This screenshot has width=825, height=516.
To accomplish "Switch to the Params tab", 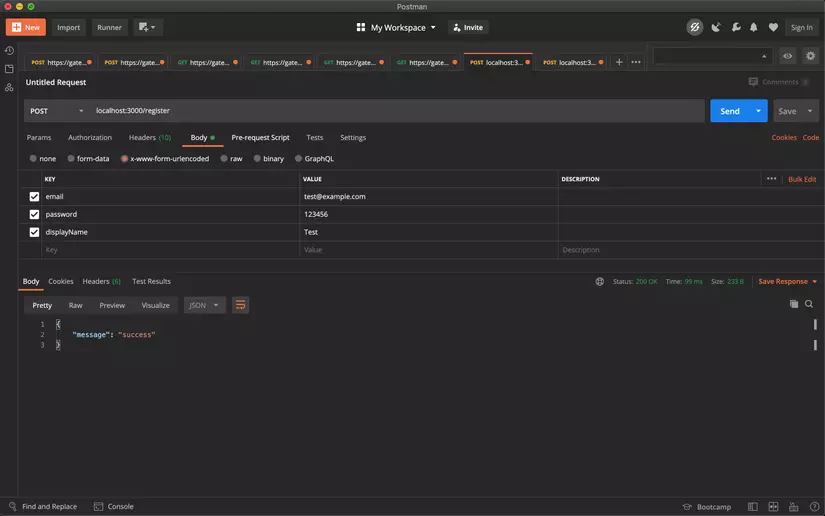I will [x=39, y=137].
